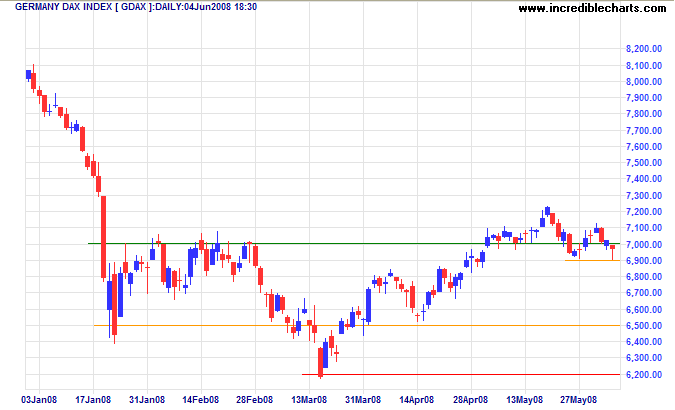Click the 7,800.00 price axis label
The width and height of the screenshot is (675, 410).
coord(644,114)
